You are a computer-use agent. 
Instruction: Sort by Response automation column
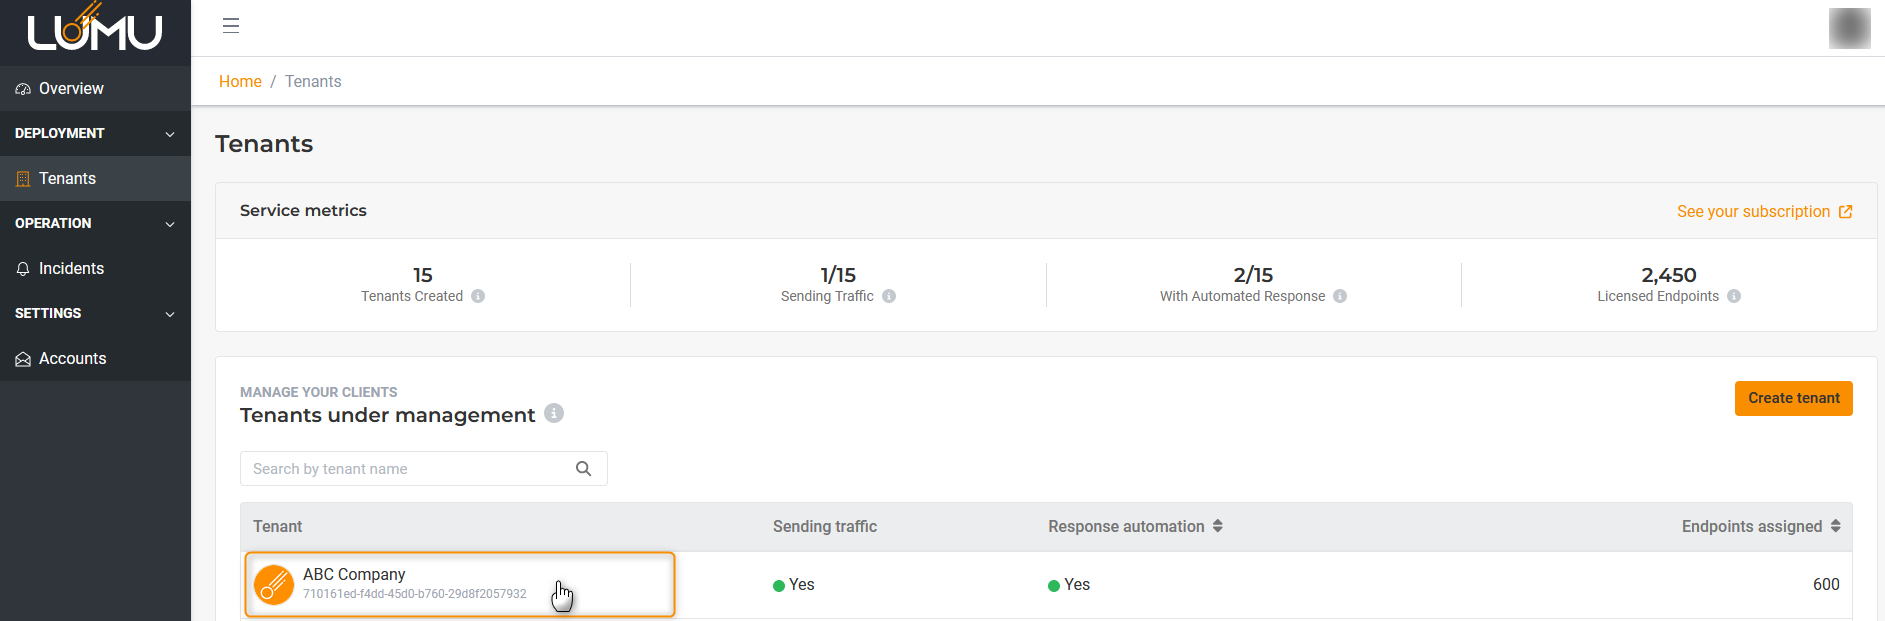point(1217,526)
